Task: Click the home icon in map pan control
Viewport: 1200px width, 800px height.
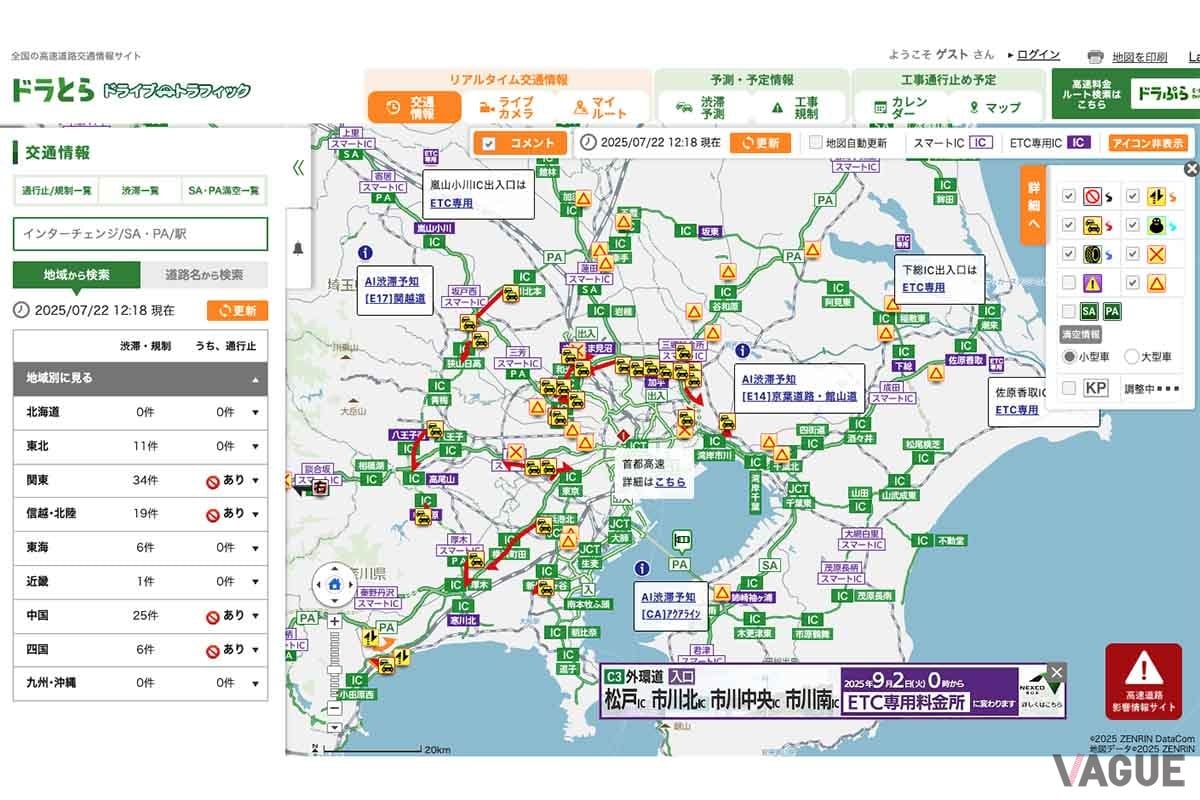Action: 334,585
